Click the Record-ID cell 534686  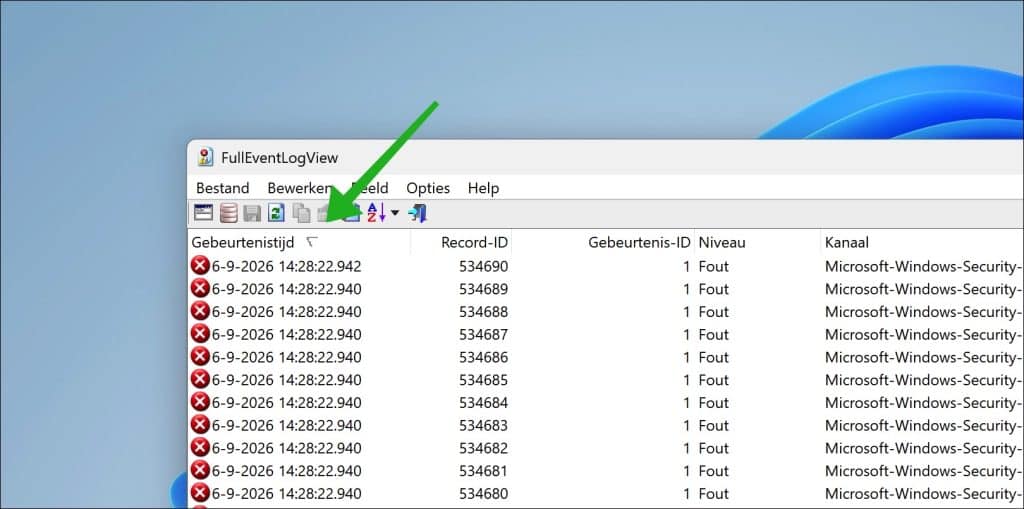[483, 357]
